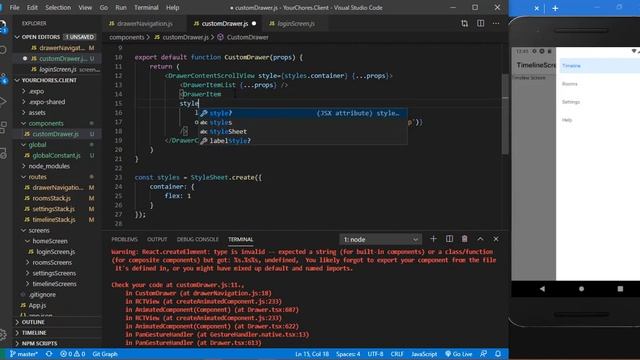This screenshot has height=360, width=640.
Task: Switch the master git branch
Action: tap(24, 354)
